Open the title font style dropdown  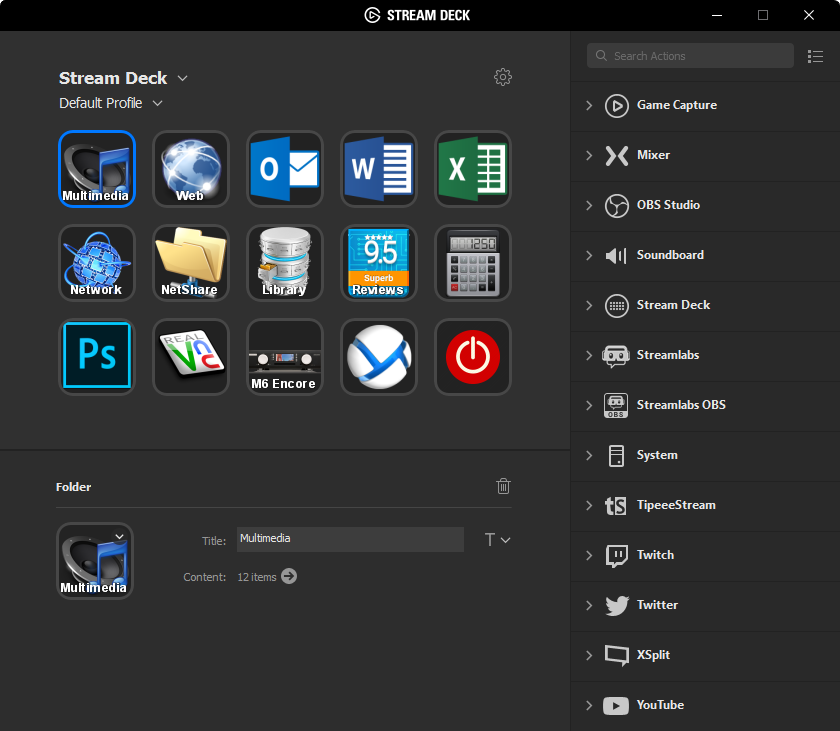pyautogui.click(x=497, y=540)
